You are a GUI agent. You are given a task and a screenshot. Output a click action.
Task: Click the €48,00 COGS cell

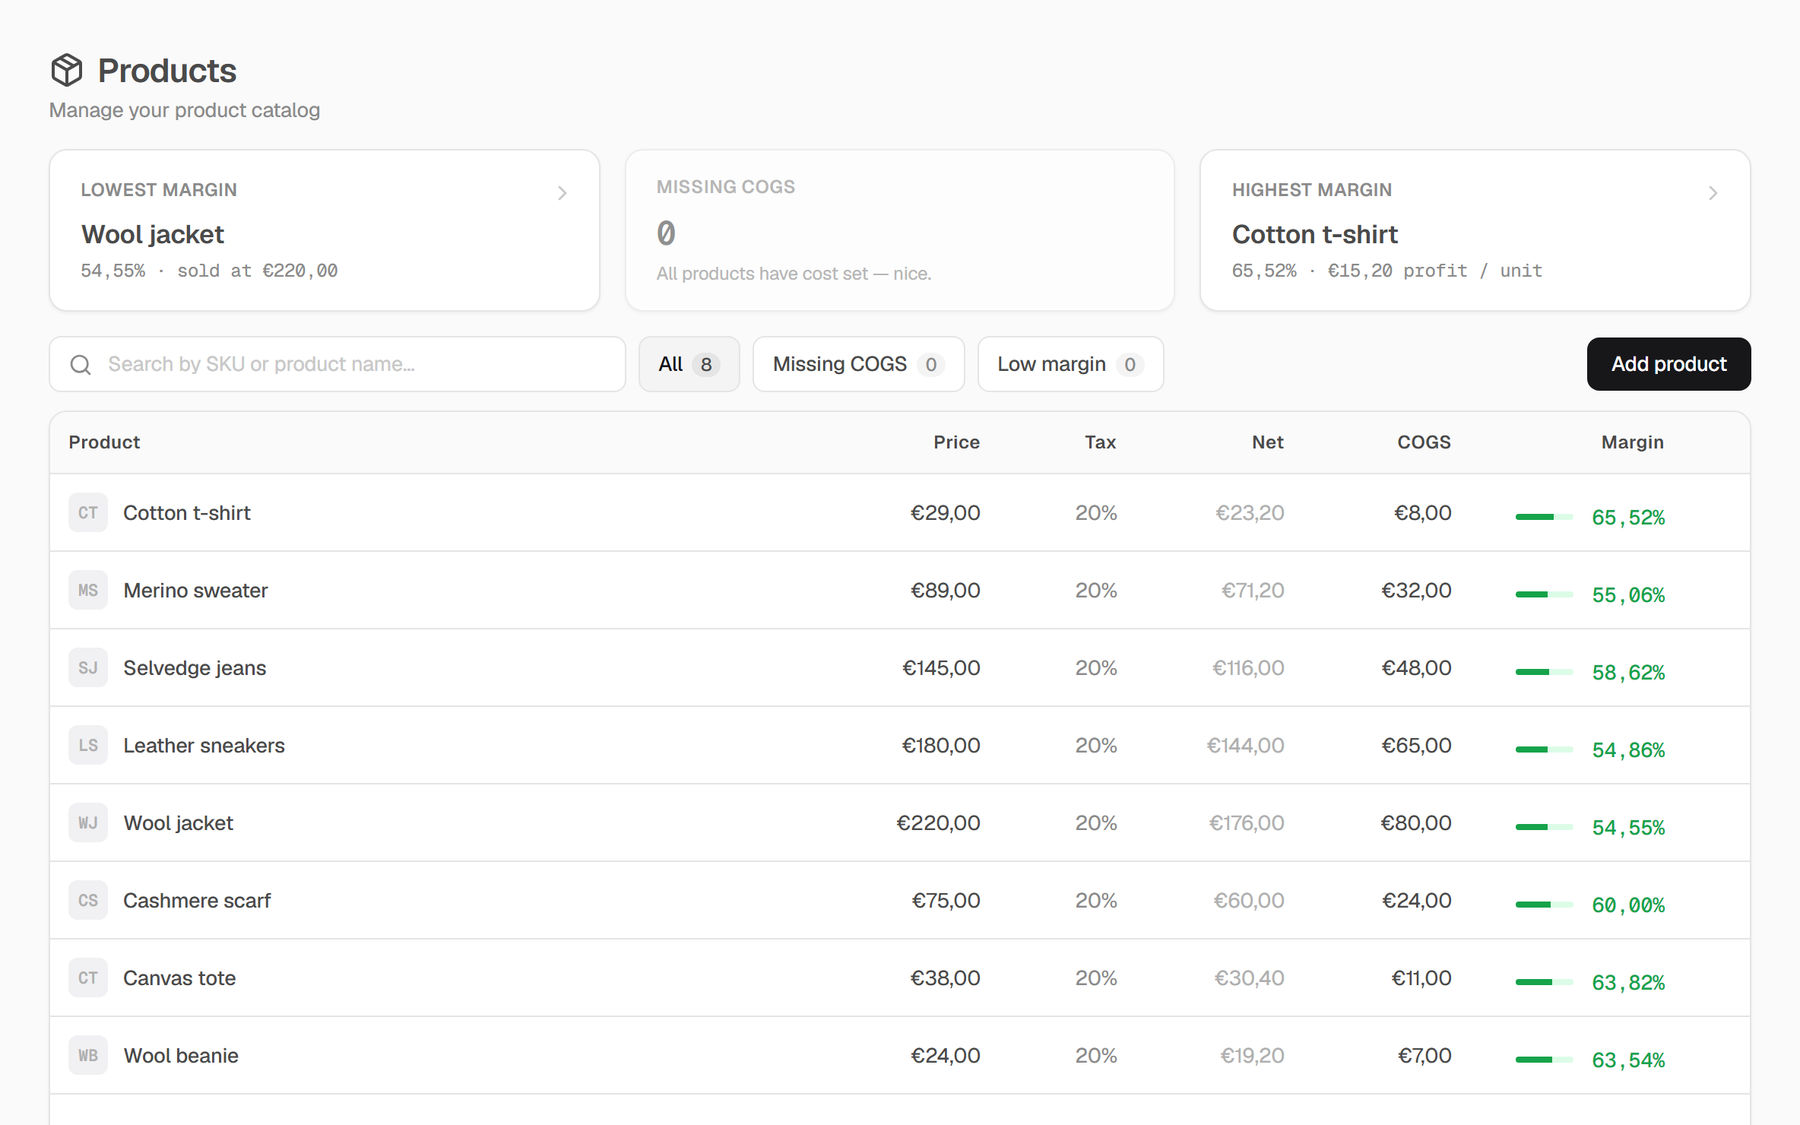(x=1416, y=668)
